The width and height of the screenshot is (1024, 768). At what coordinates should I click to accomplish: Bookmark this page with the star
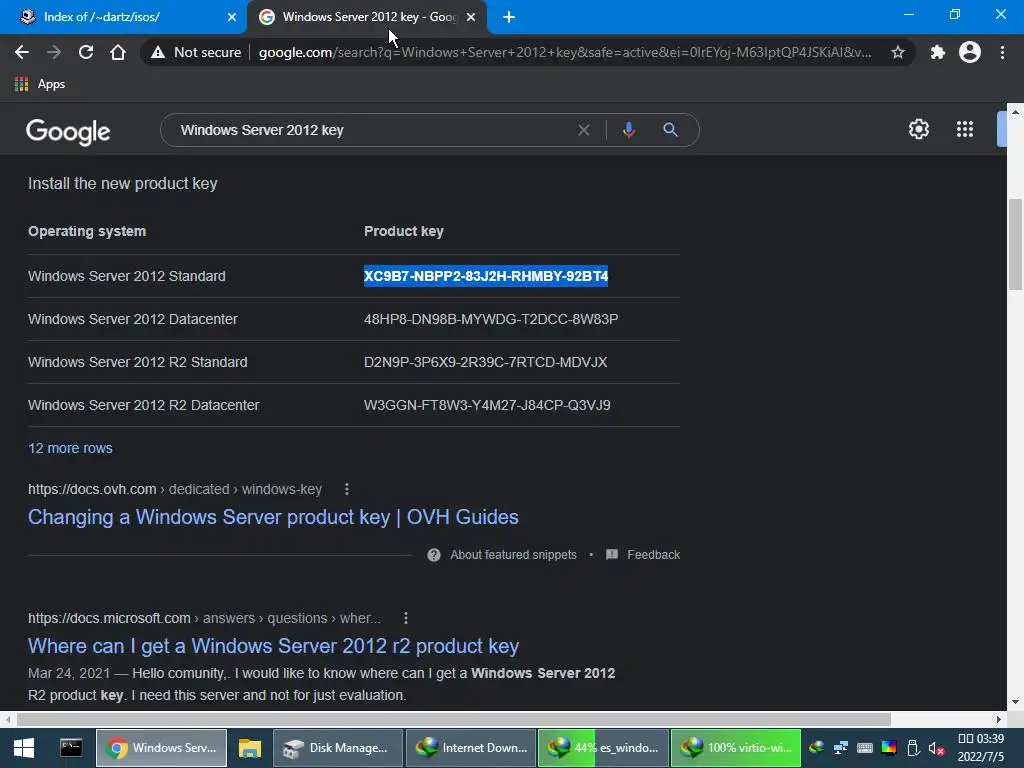coord(898,52)
